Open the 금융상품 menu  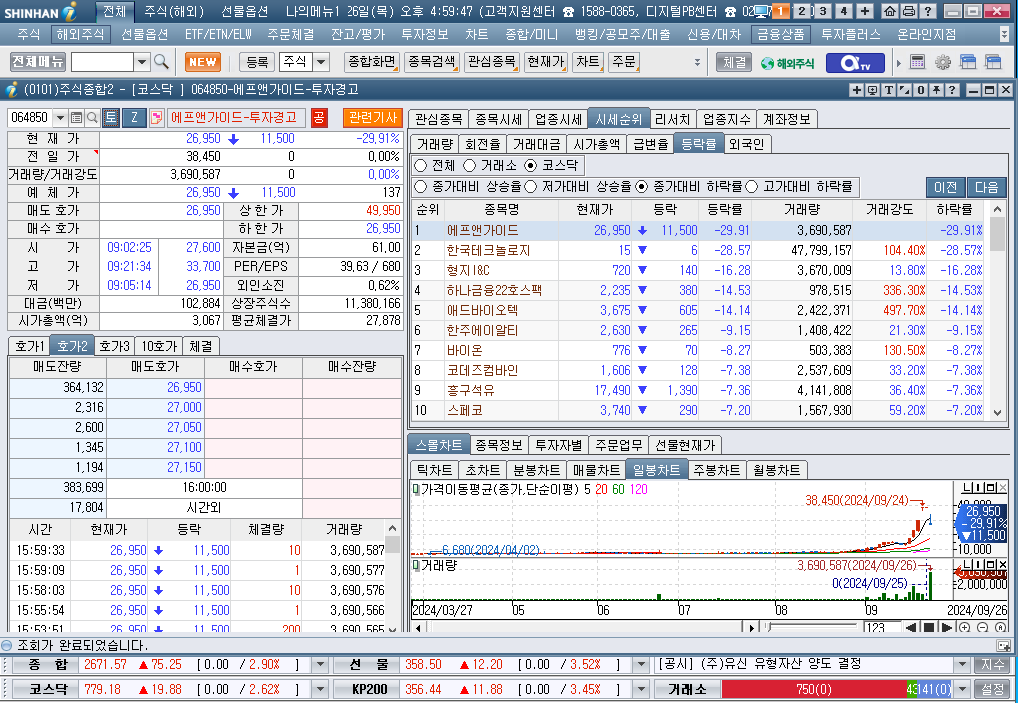pos(780,34)
